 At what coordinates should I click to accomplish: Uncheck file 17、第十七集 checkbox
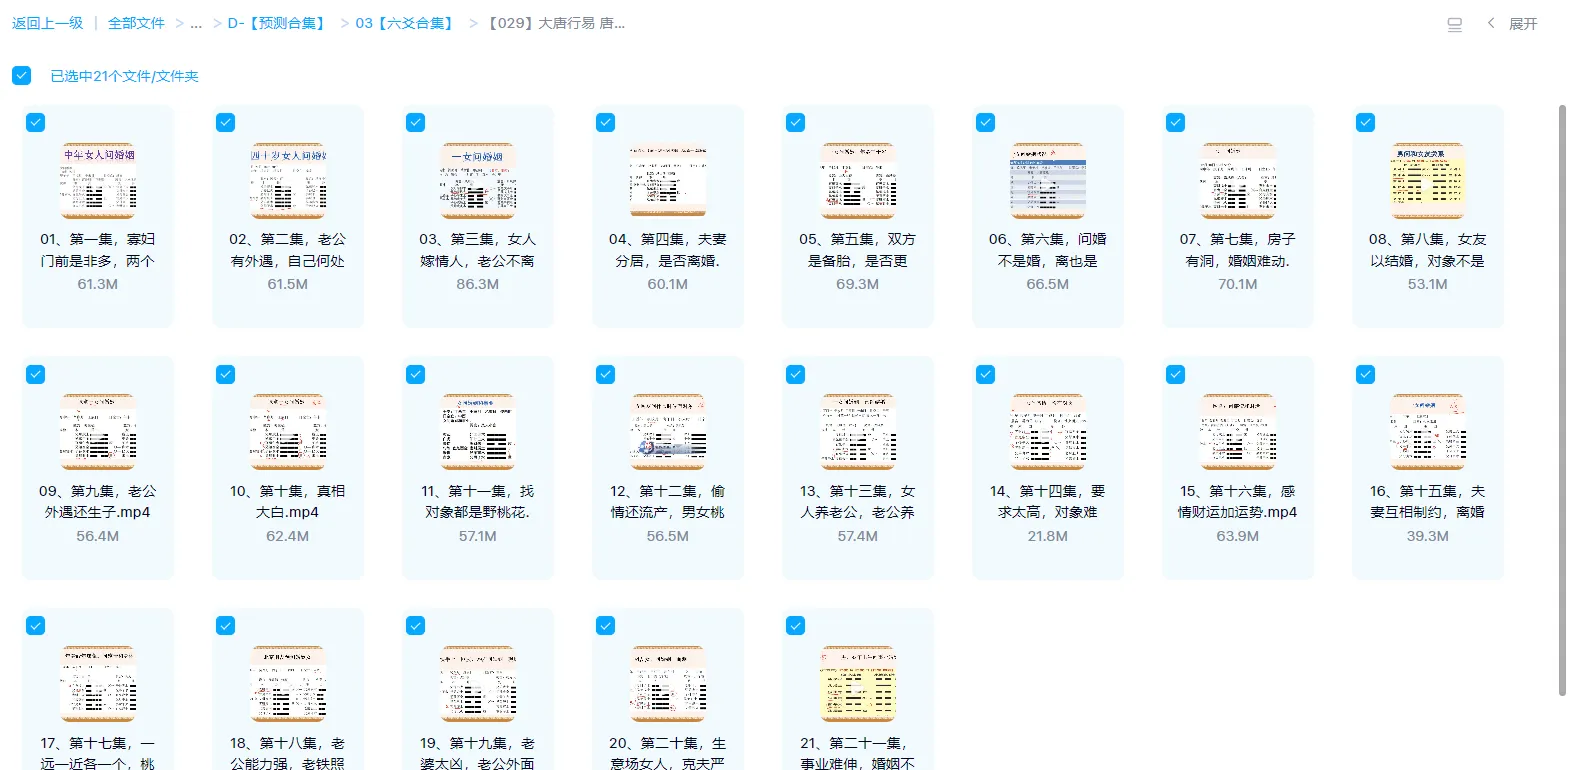[36, 625]
